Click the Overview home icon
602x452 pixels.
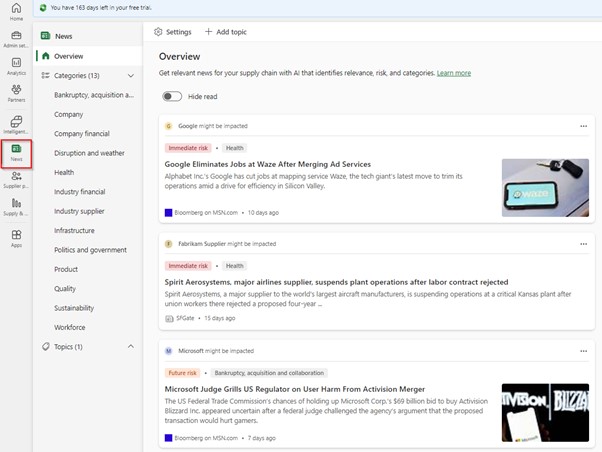pyautogui.click(x=46, y=56)
